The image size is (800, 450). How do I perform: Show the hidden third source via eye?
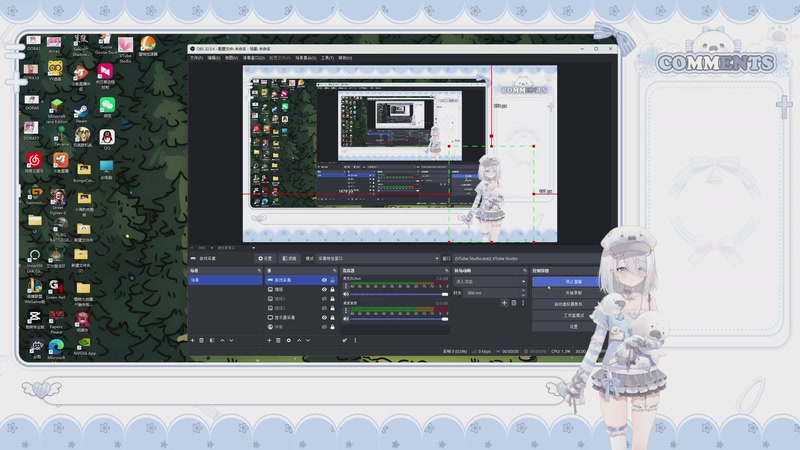pos(324,298)
